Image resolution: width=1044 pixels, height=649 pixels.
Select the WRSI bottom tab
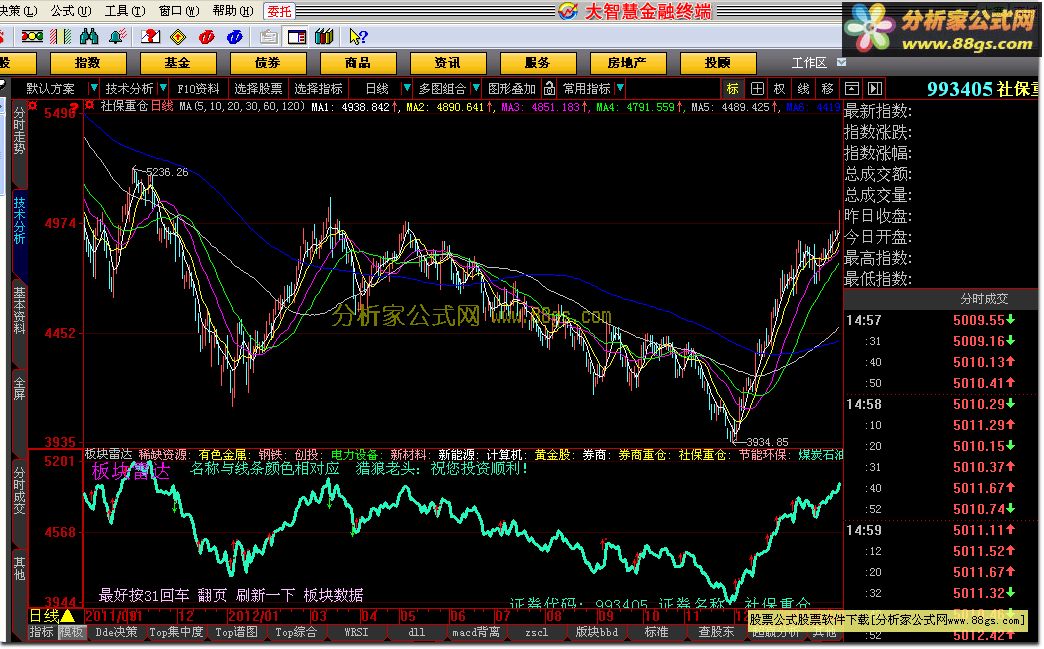coord(356,632)
